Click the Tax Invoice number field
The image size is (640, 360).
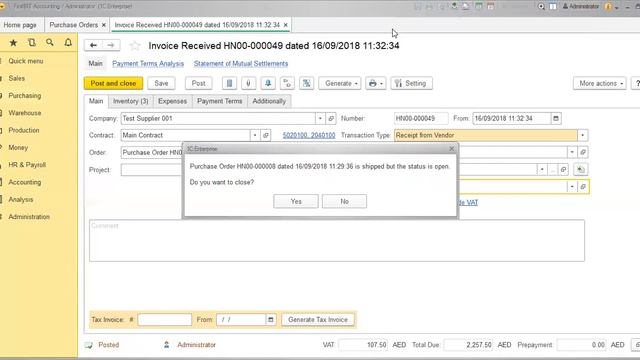click(x=164, y=320)
